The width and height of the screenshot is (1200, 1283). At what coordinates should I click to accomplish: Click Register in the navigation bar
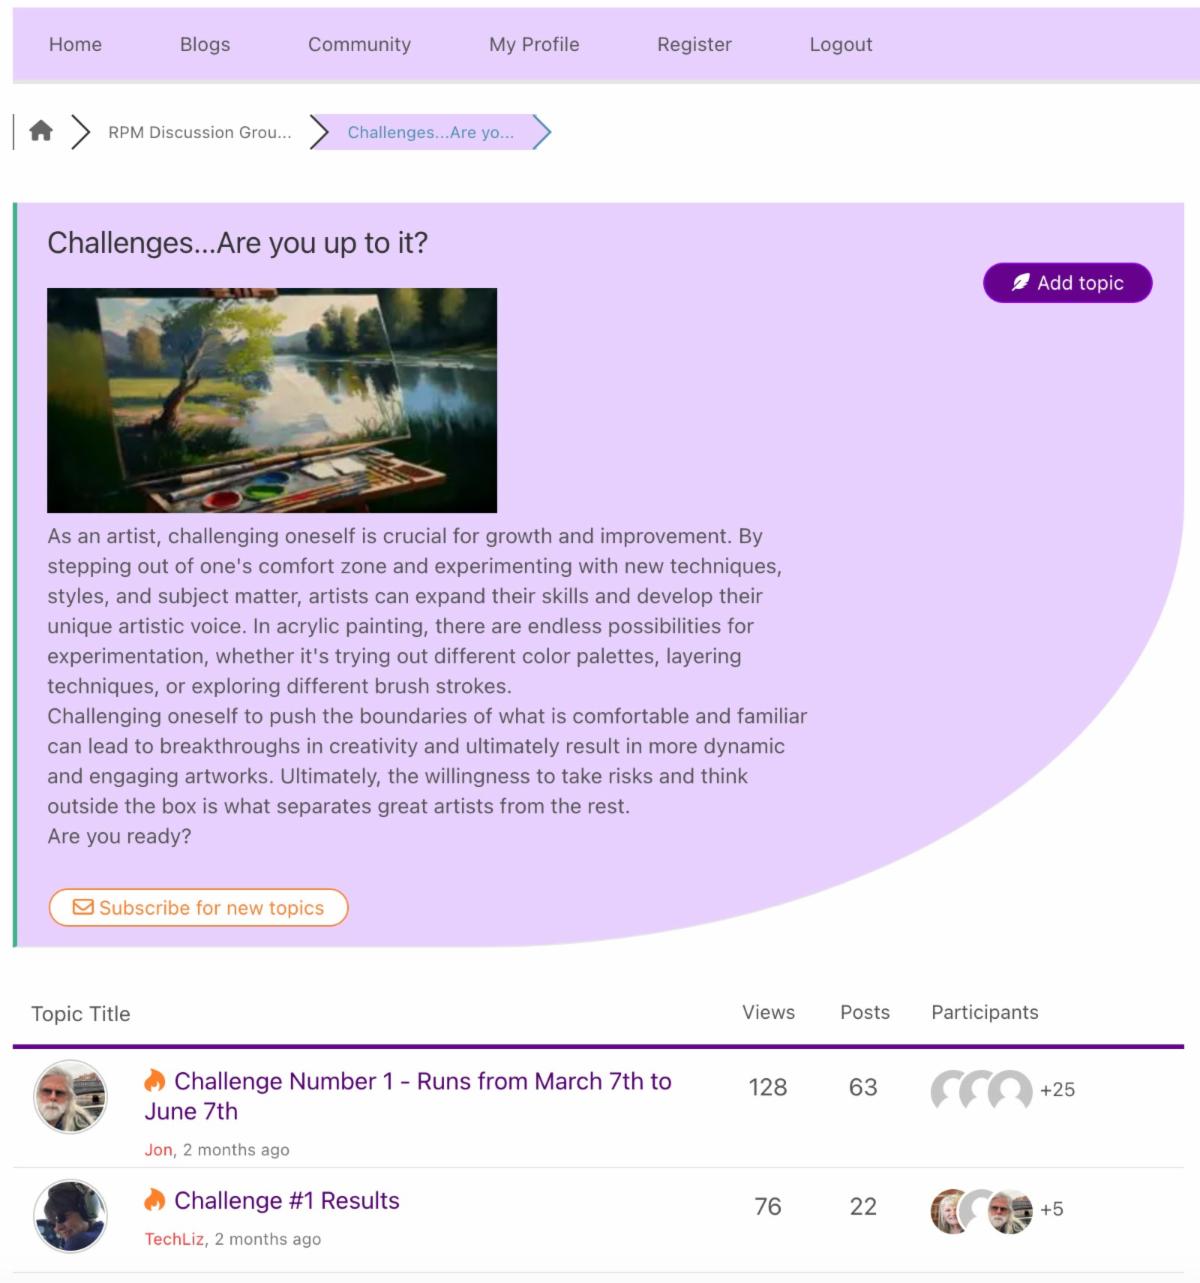(x=694, y=44)
